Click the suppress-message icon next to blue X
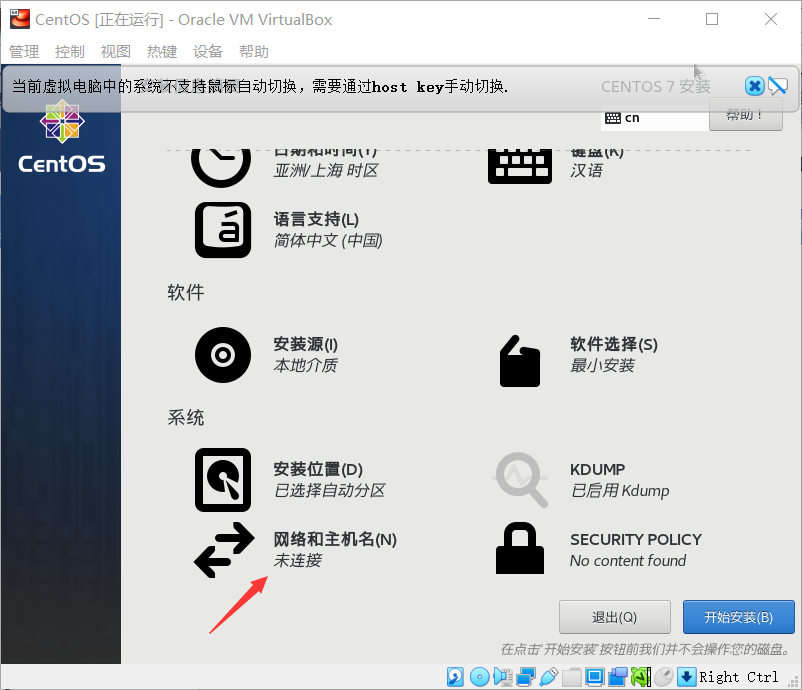Screen dimensions: 802x690 pos(777,86)
